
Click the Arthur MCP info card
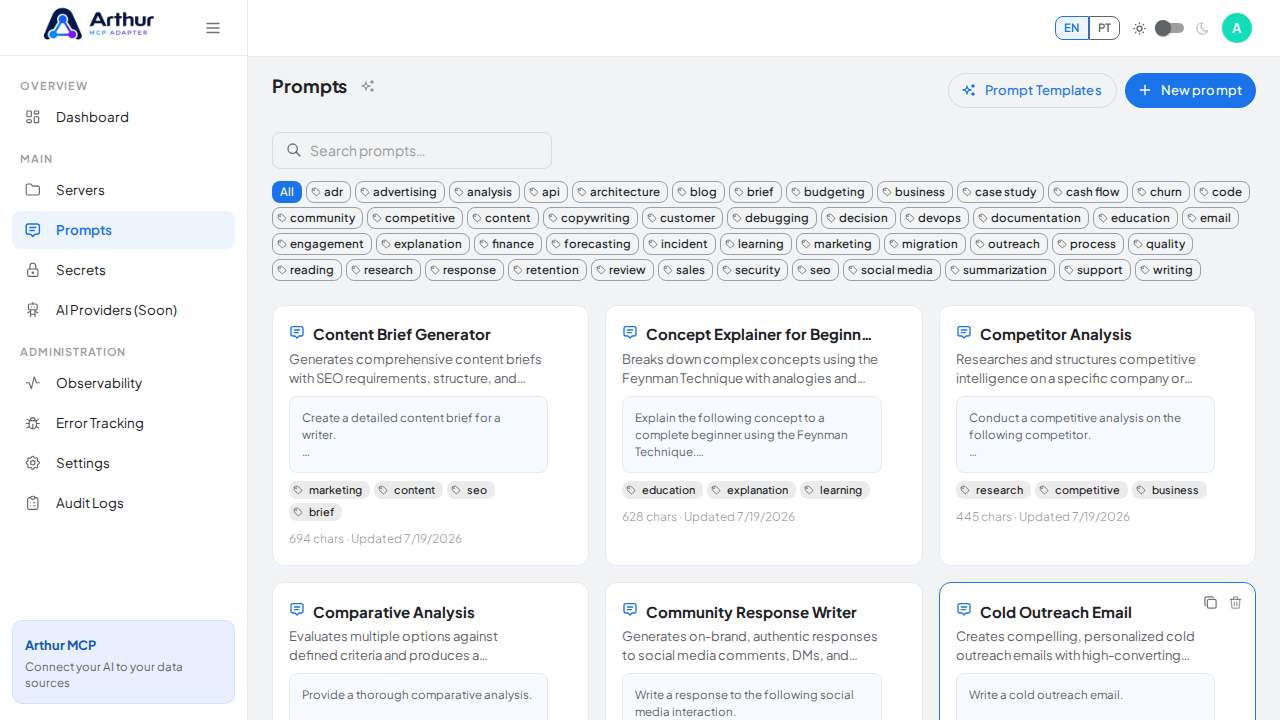pyautogui.click(x=123, y=662)
